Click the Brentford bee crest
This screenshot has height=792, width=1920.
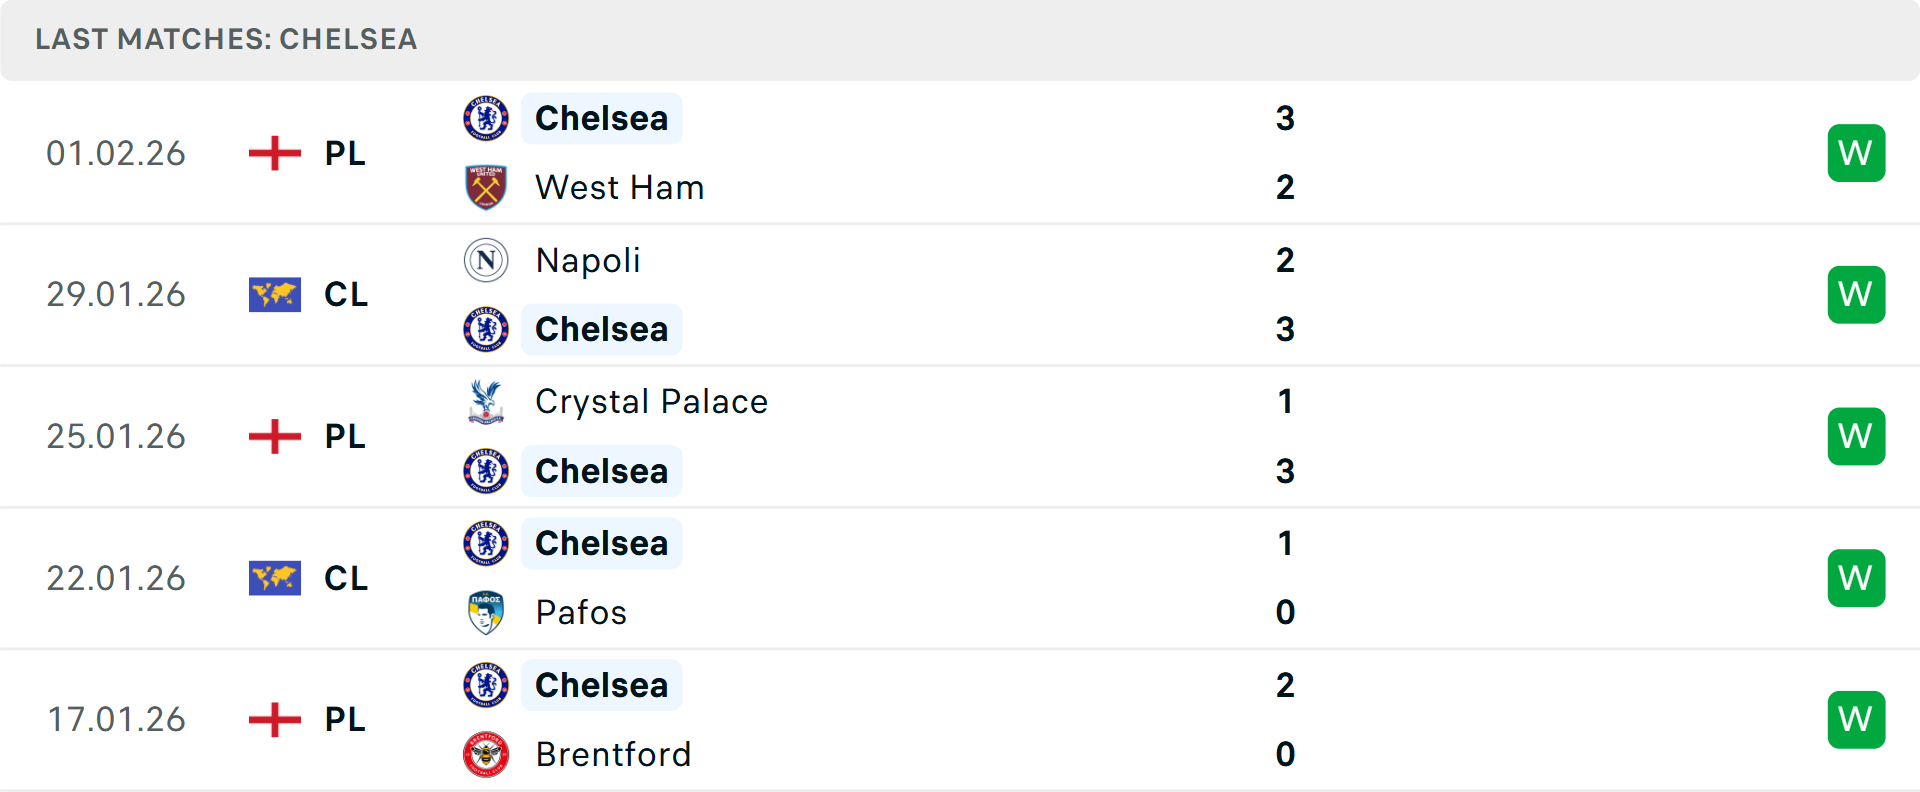(486, 754)
